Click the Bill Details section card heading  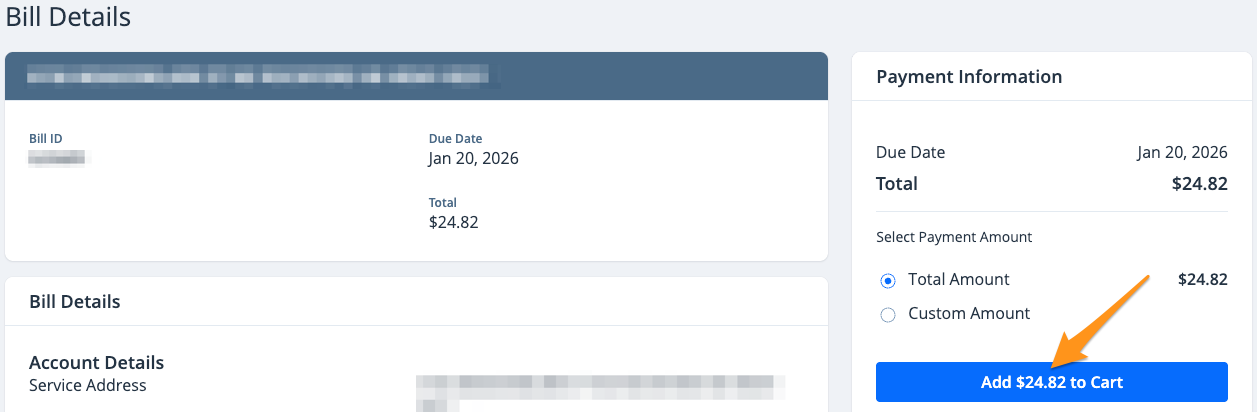pos(75,302)
